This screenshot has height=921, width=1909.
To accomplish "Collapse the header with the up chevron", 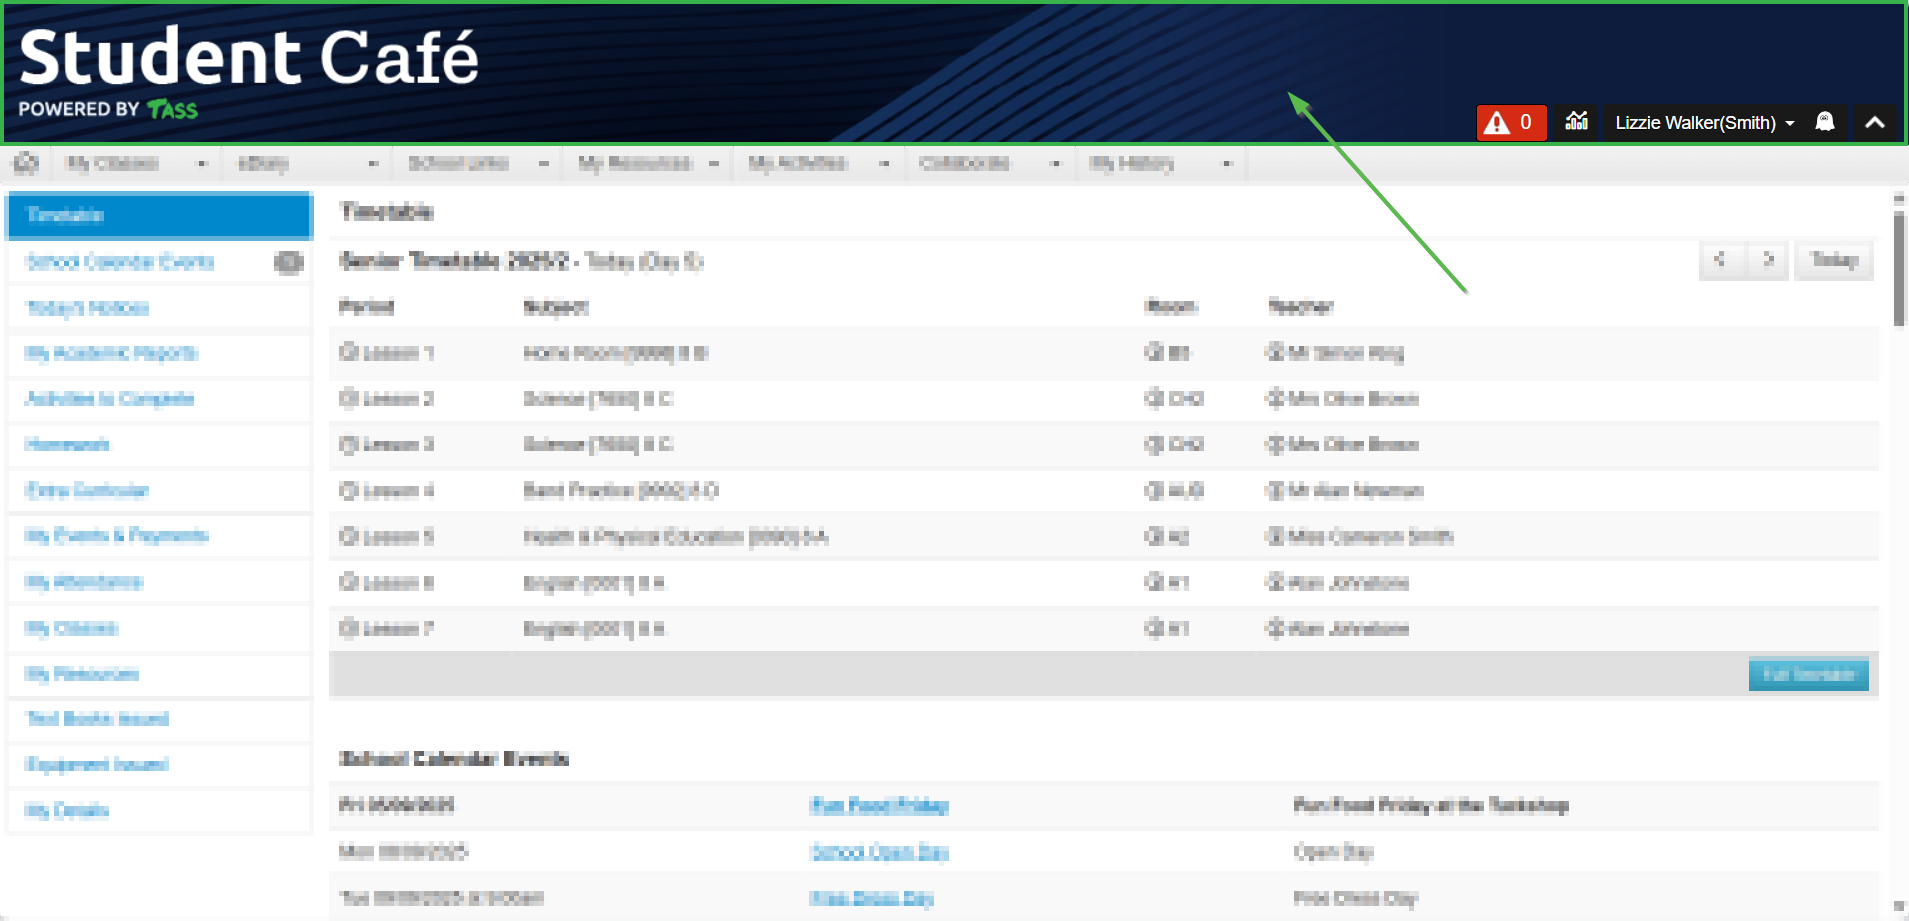I will pyautogui.click(x=1875, y=122).
